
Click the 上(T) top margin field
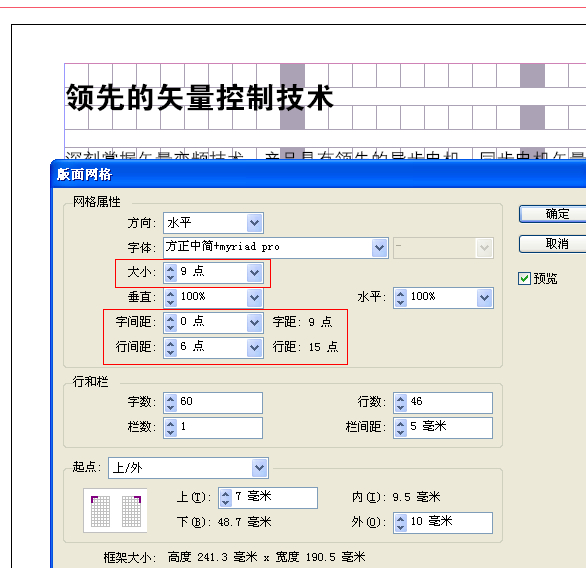click(268, 498)
